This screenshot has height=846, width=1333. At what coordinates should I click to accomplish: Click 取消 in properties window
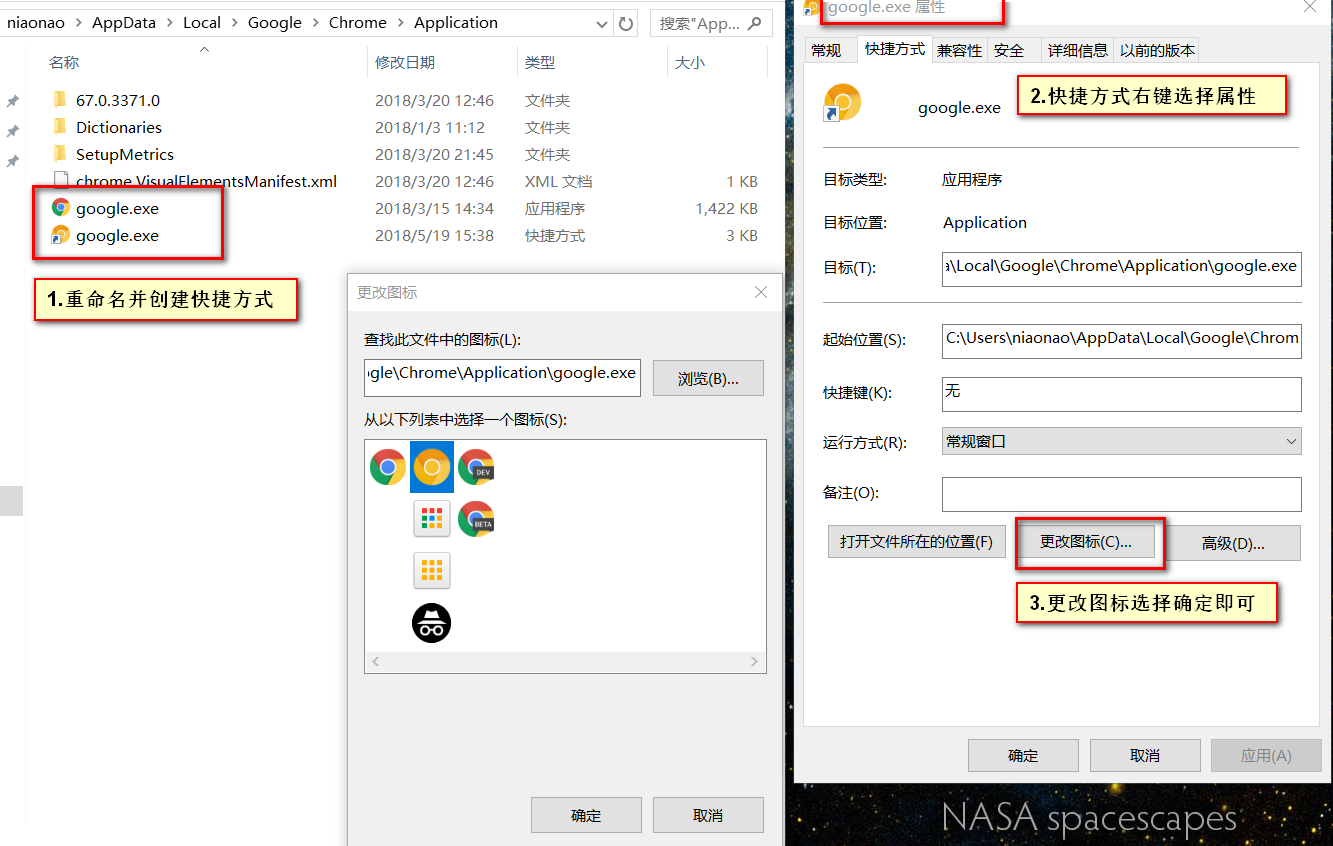(1145, 755)
